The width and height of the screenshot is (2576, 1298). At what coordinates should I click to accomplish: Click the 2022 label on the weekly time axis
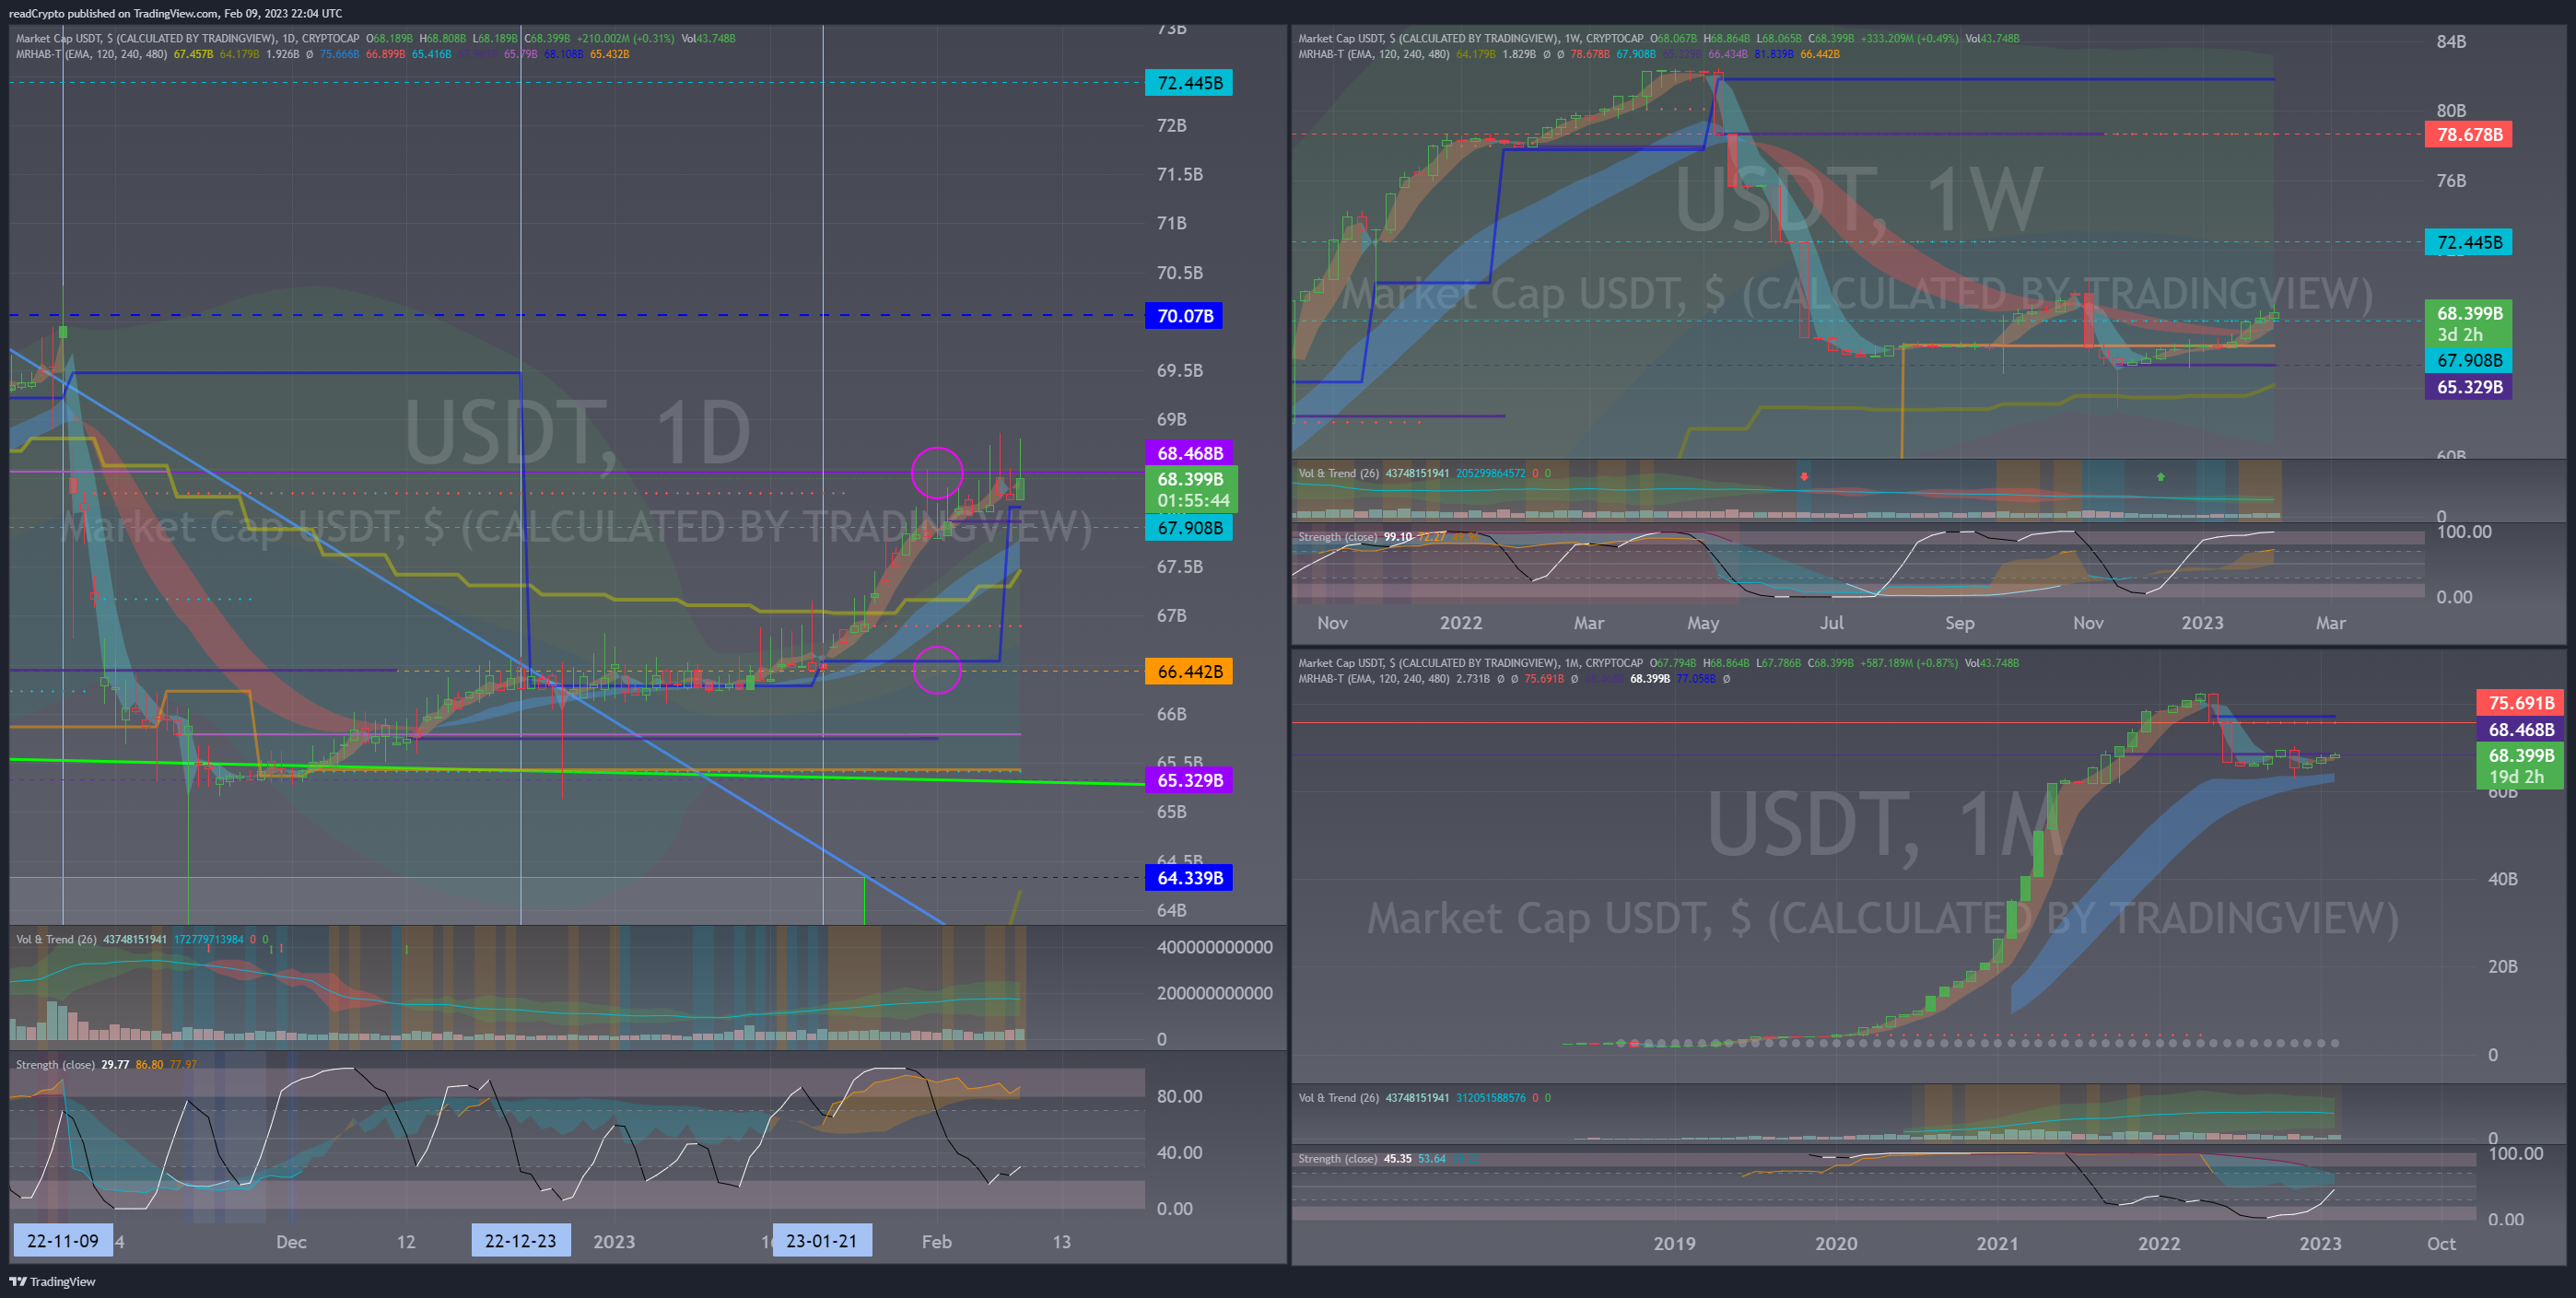1460,623
